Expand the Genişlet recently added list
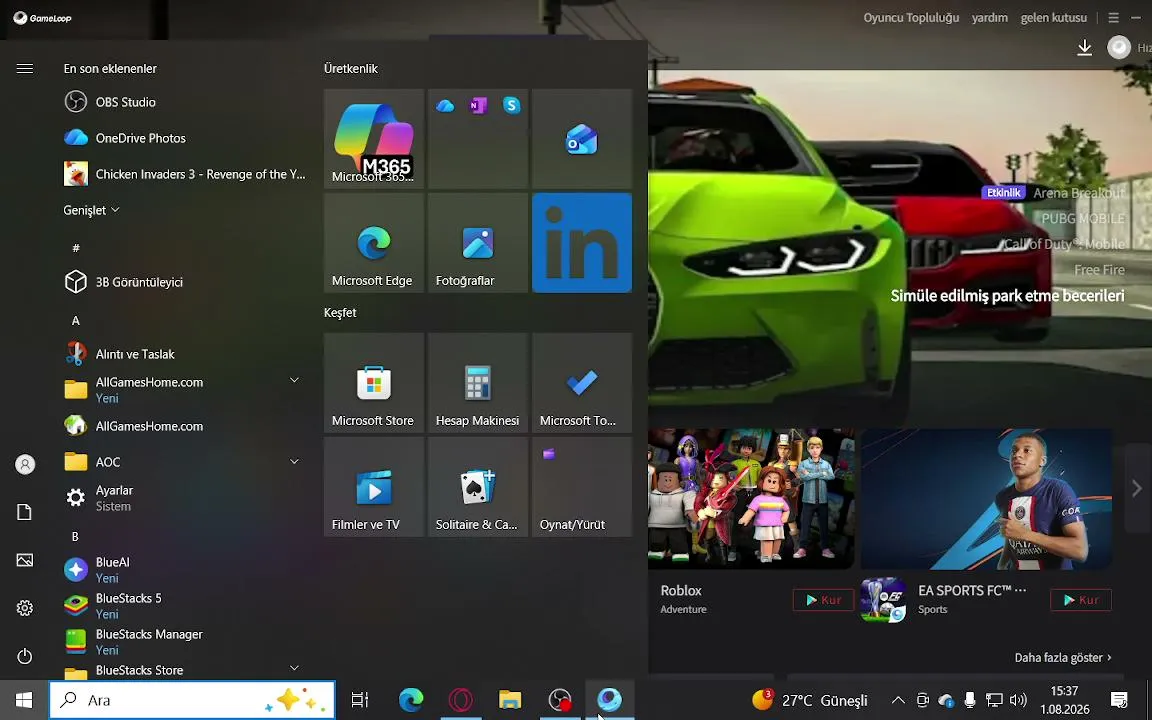The height and width of the screenshot is (720, 1152). click(x=91, y=210)
